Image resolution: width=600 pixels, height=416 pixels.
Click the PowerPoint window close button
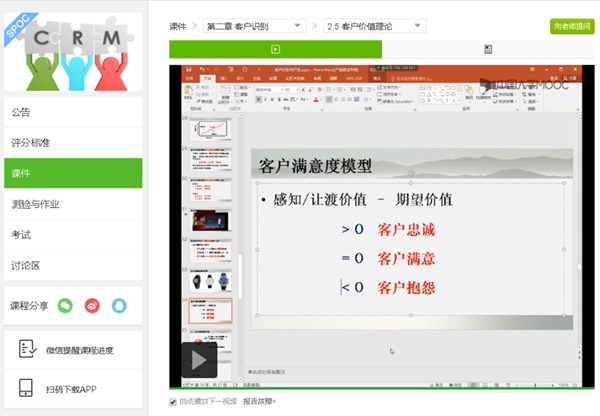575,69
